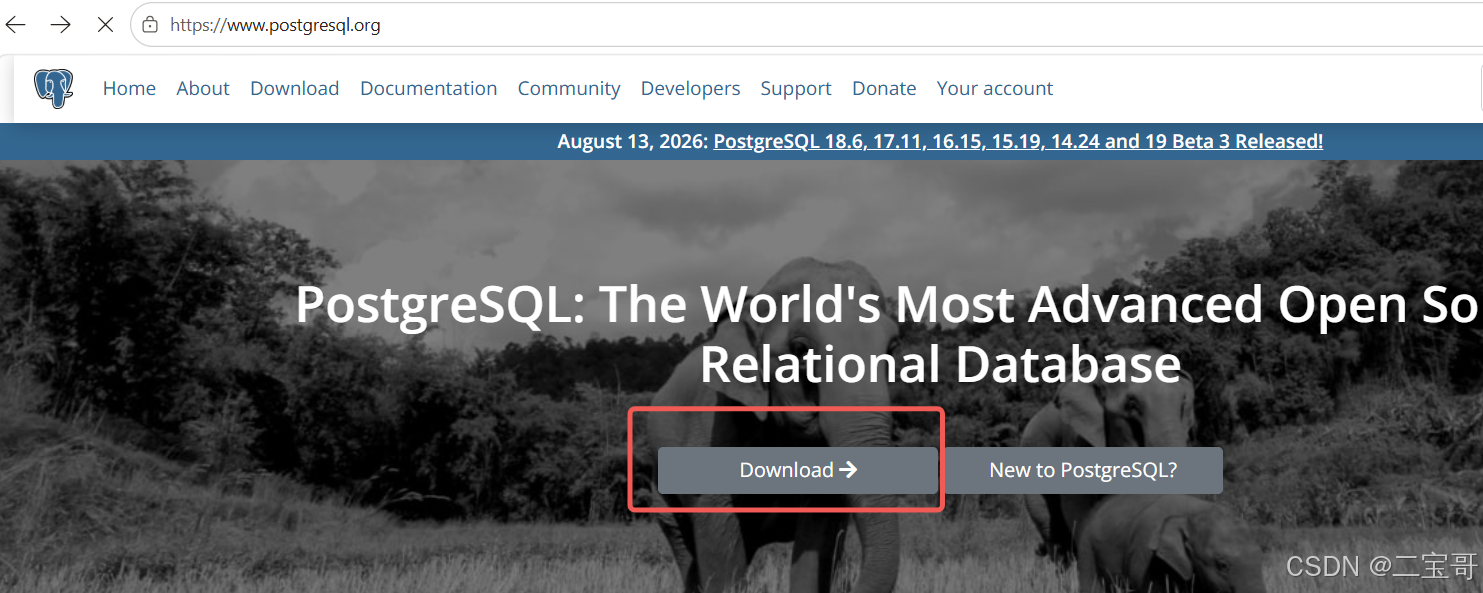Image resolution: width=1483 pixels, height=593 pixels.
Task: Click the address bar URL field
Action: coord(806,25)
